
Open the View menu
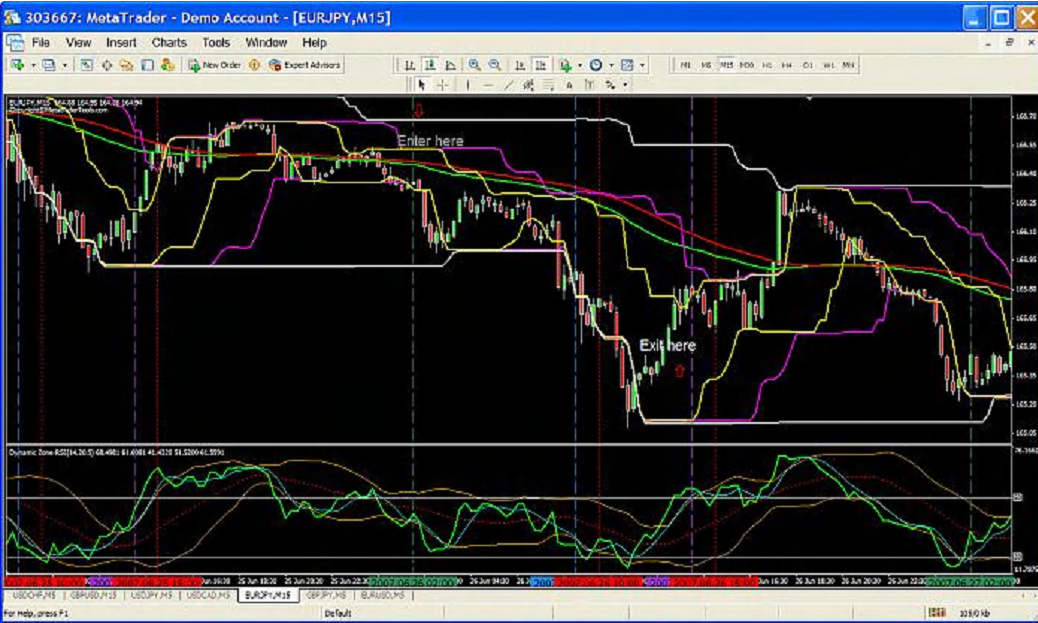(x=78, y=42)
